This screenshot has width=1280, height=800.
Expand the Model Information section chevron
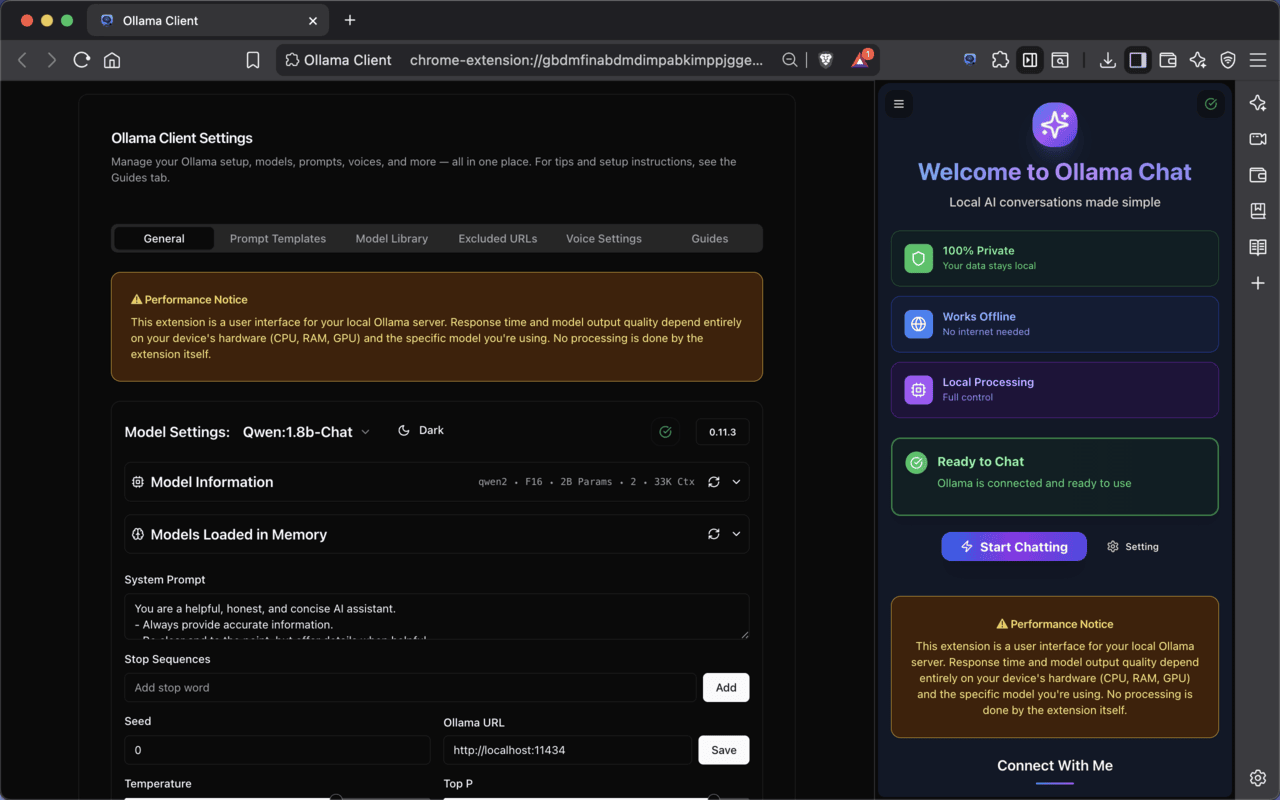coord(737,482)
